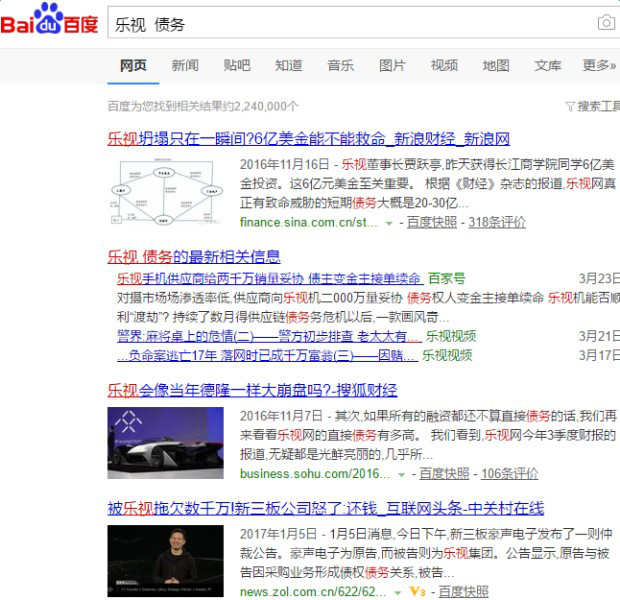The height and width of the screenshot is (600, 620).
Task: Open 乐视 债务的最新相关信息 heading link
Action: click(194, 257)
